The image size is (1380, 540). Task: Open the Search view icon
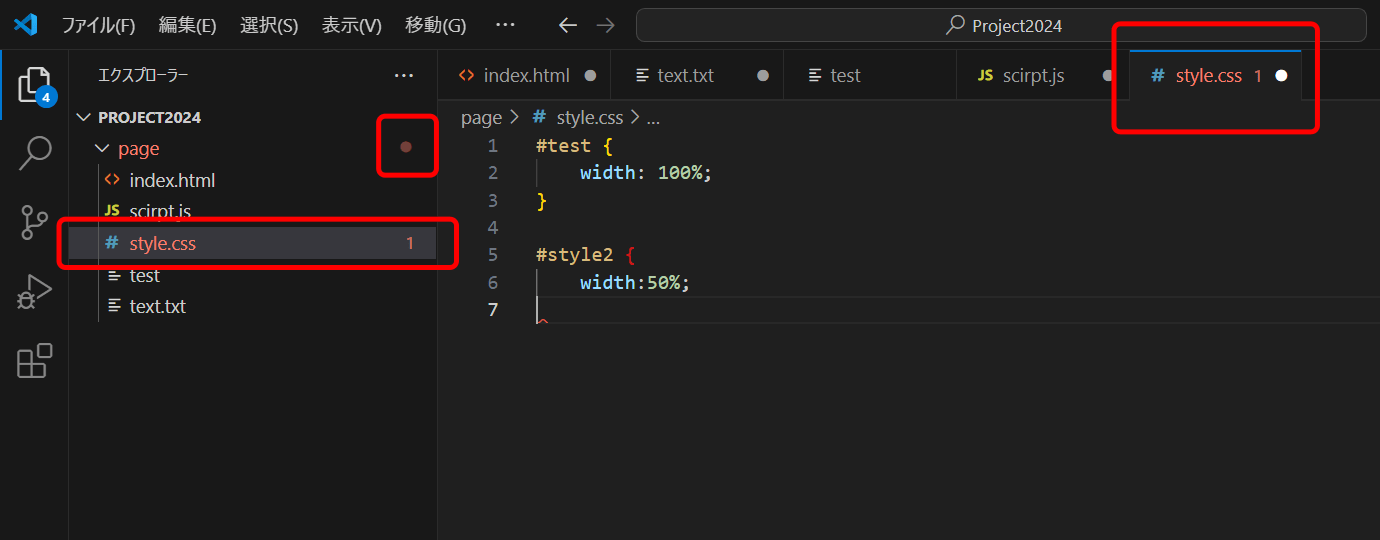tap(34, 153)
